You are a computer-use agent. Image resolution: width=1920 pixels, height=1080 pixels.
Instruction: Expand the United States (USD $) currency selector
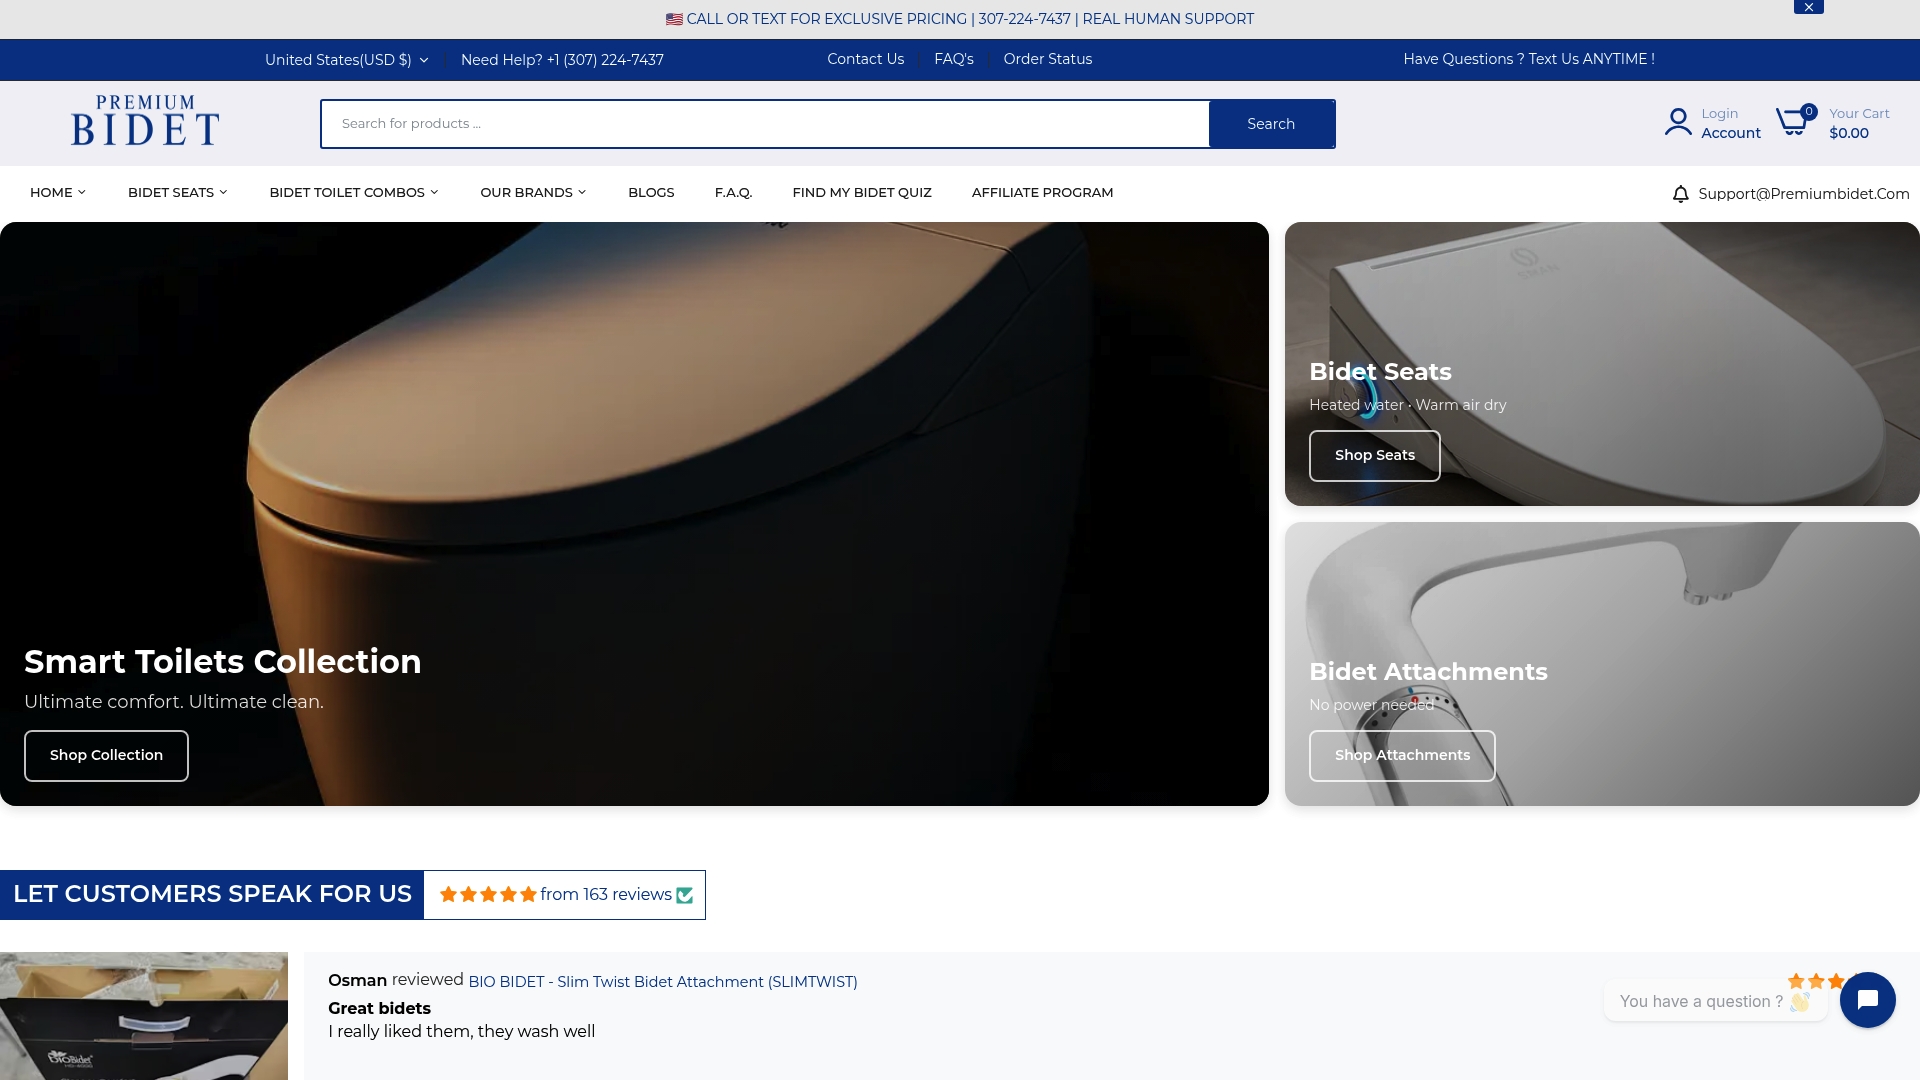(345, 60)
